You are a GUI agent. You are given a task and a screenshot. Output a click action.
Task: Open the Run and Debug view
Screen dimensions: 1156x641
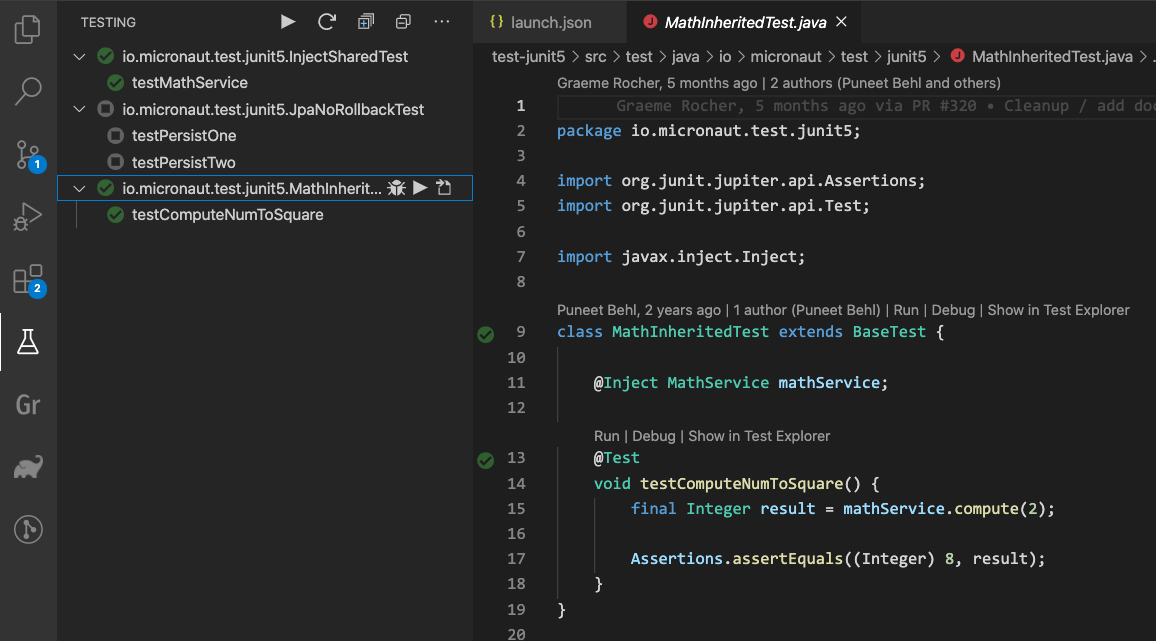click(x=28, y=217)
